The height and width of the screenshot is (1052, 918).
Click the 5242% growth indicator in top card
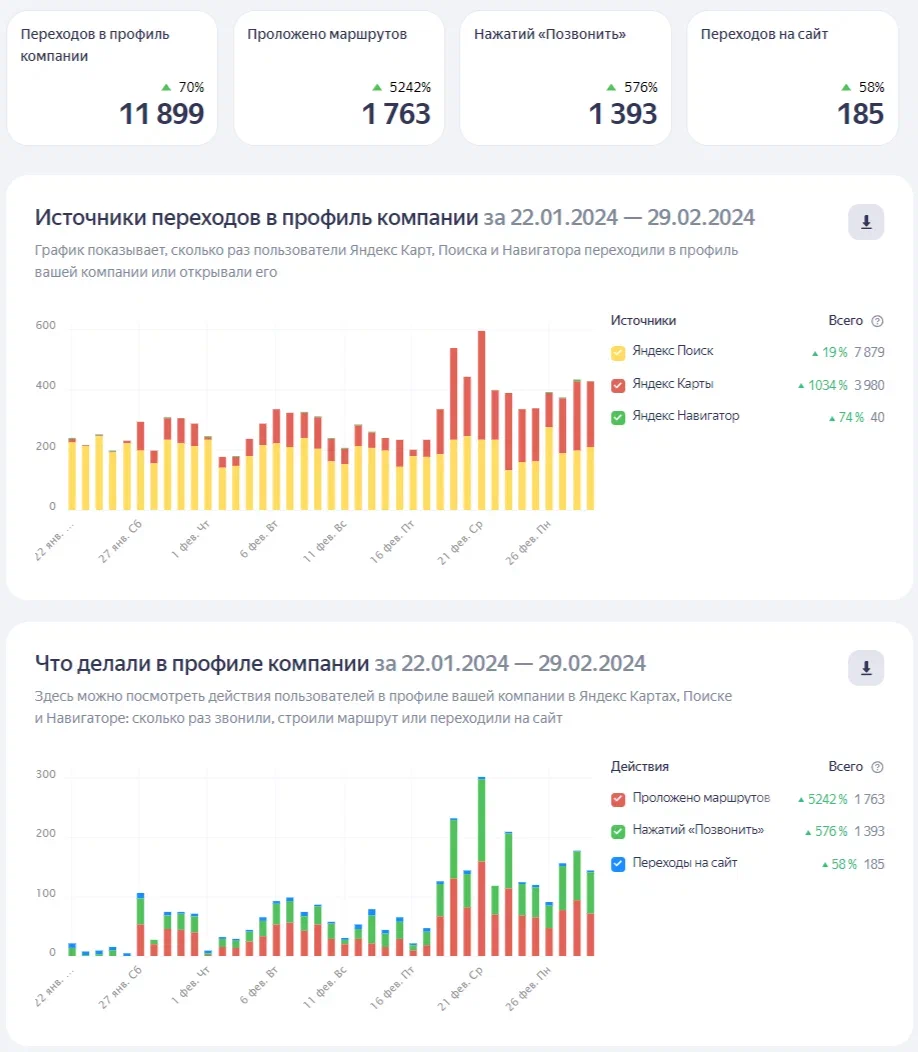click(x=401, y=88)
